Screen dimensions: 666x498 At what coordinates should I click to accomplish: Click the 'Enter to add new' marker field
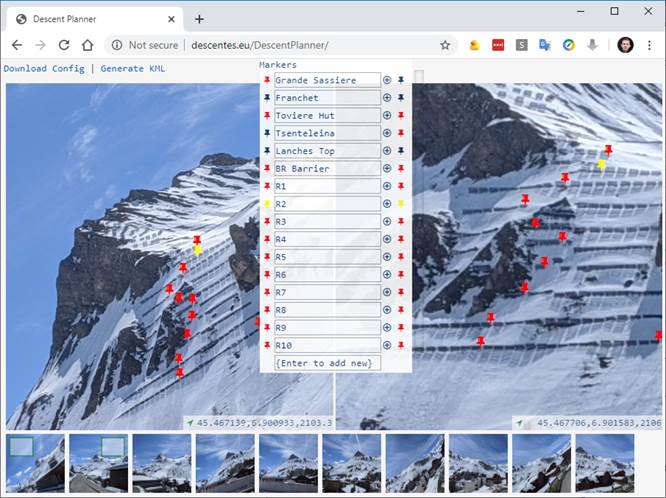click(327, 363)
